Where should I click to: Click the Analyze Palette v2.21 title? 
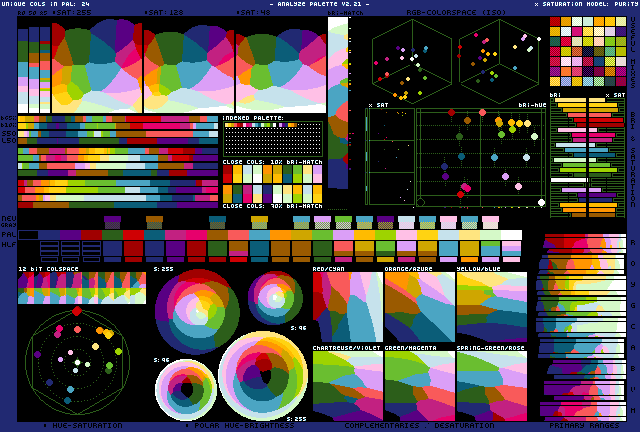pos(319,4)
